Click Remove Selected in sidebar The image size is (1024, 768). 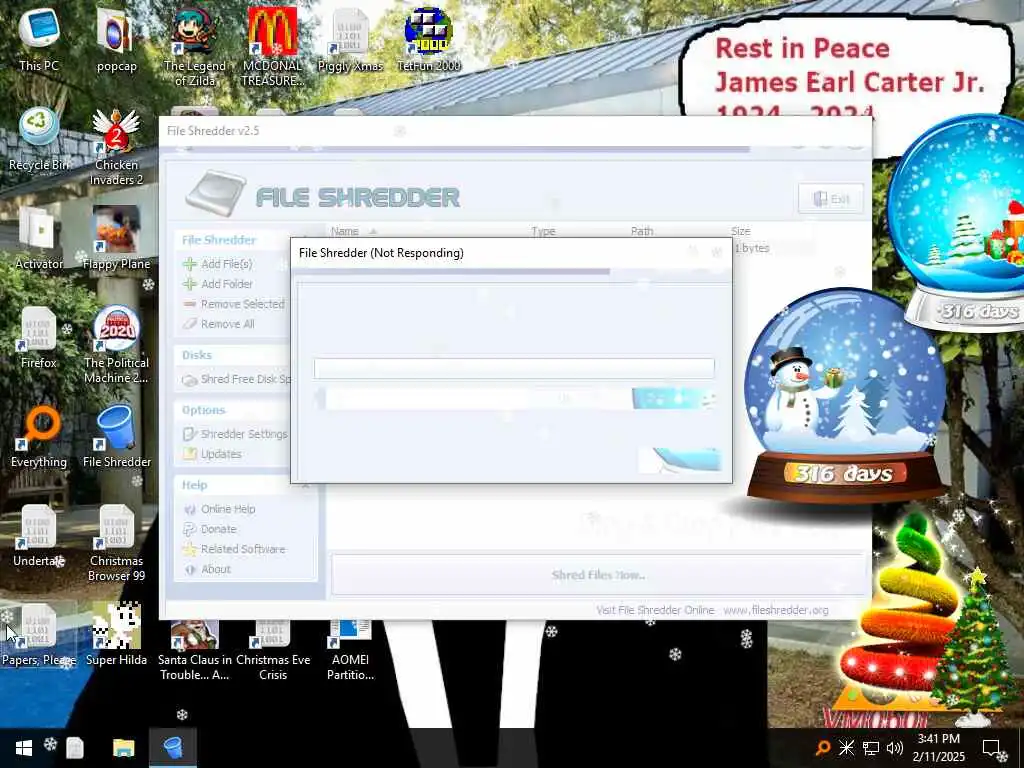tap(234, 304)
